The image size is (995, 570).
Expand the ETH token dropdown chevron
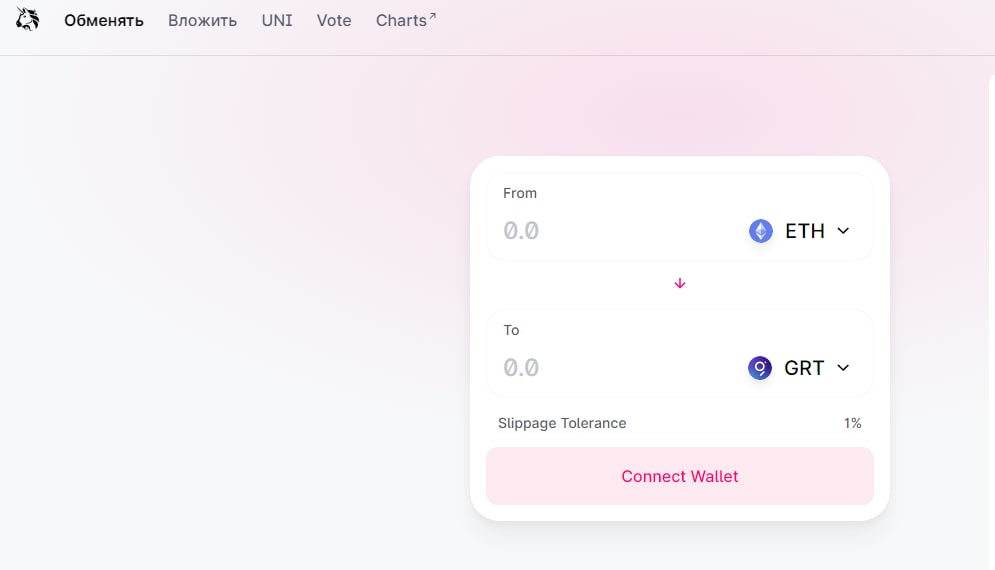point(843,231)
